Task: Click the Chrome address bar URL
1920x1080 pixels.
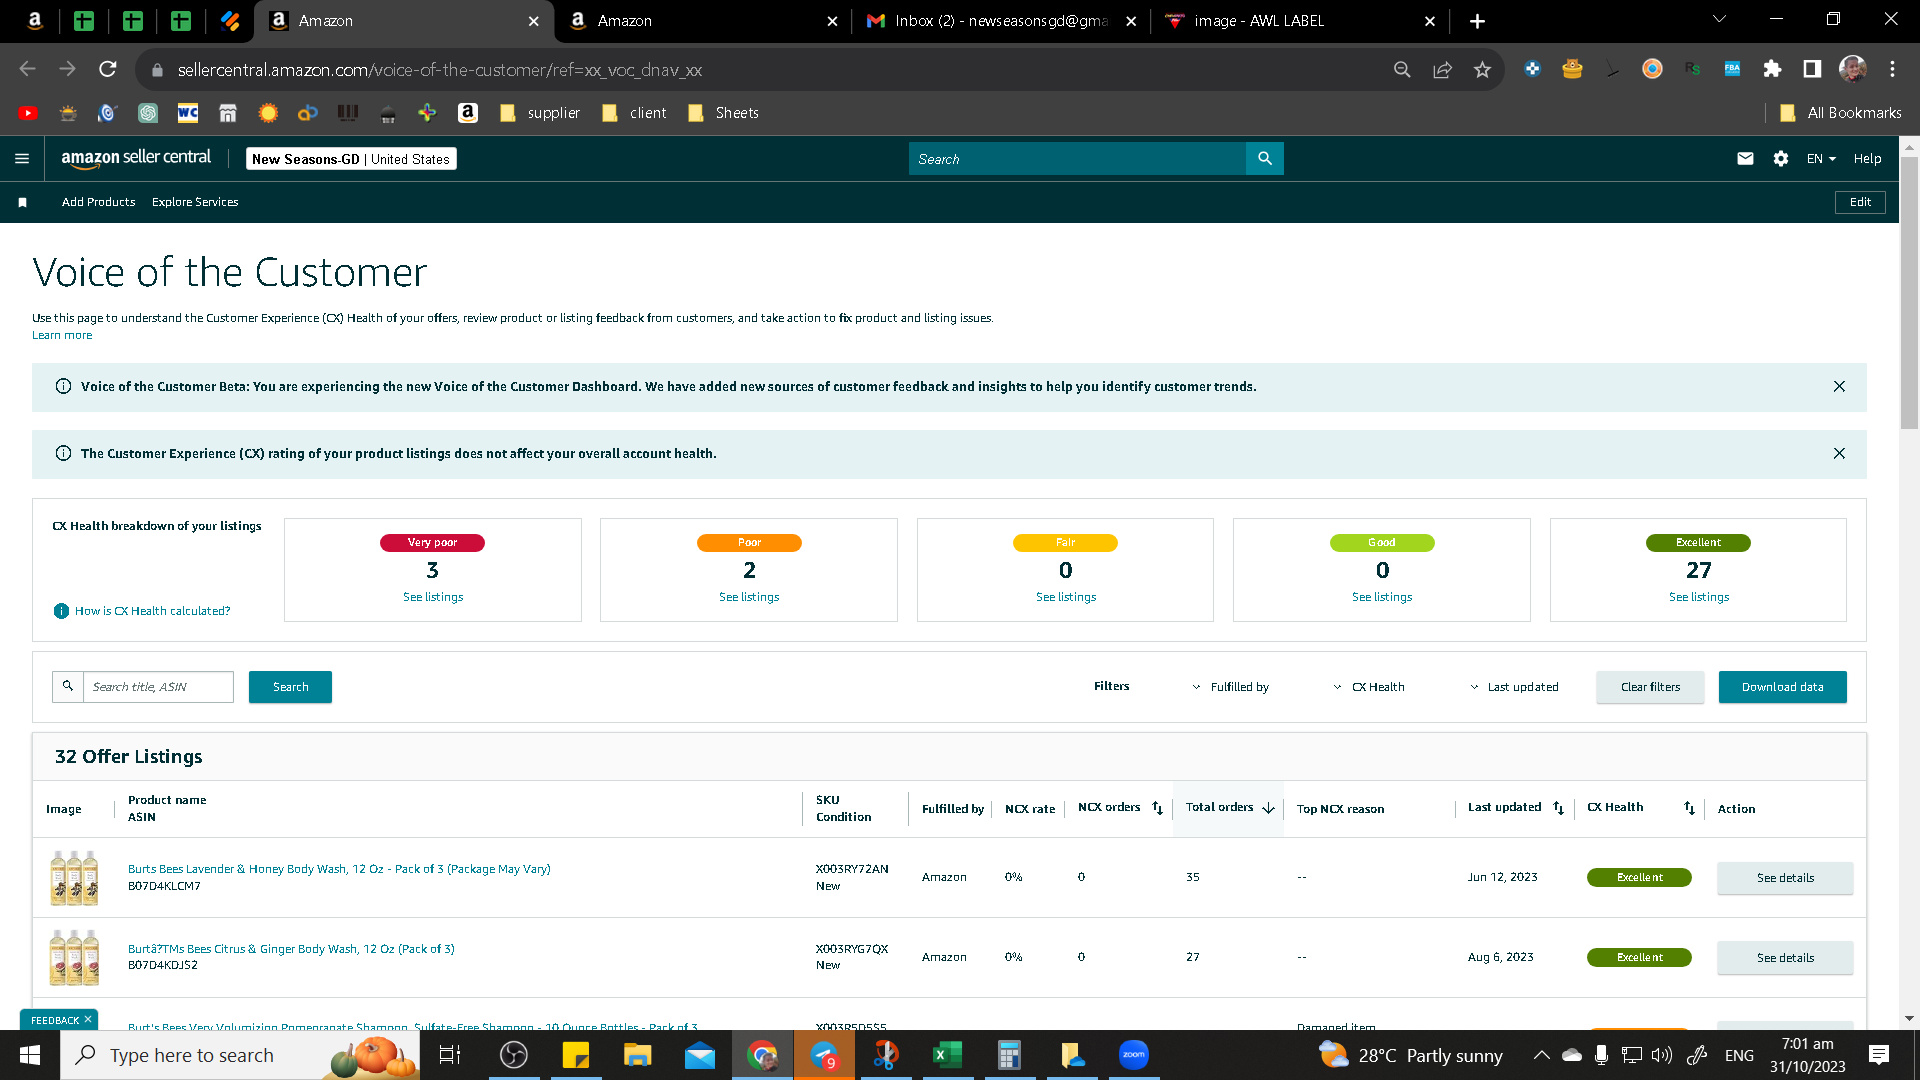Action: click(440, 70)
